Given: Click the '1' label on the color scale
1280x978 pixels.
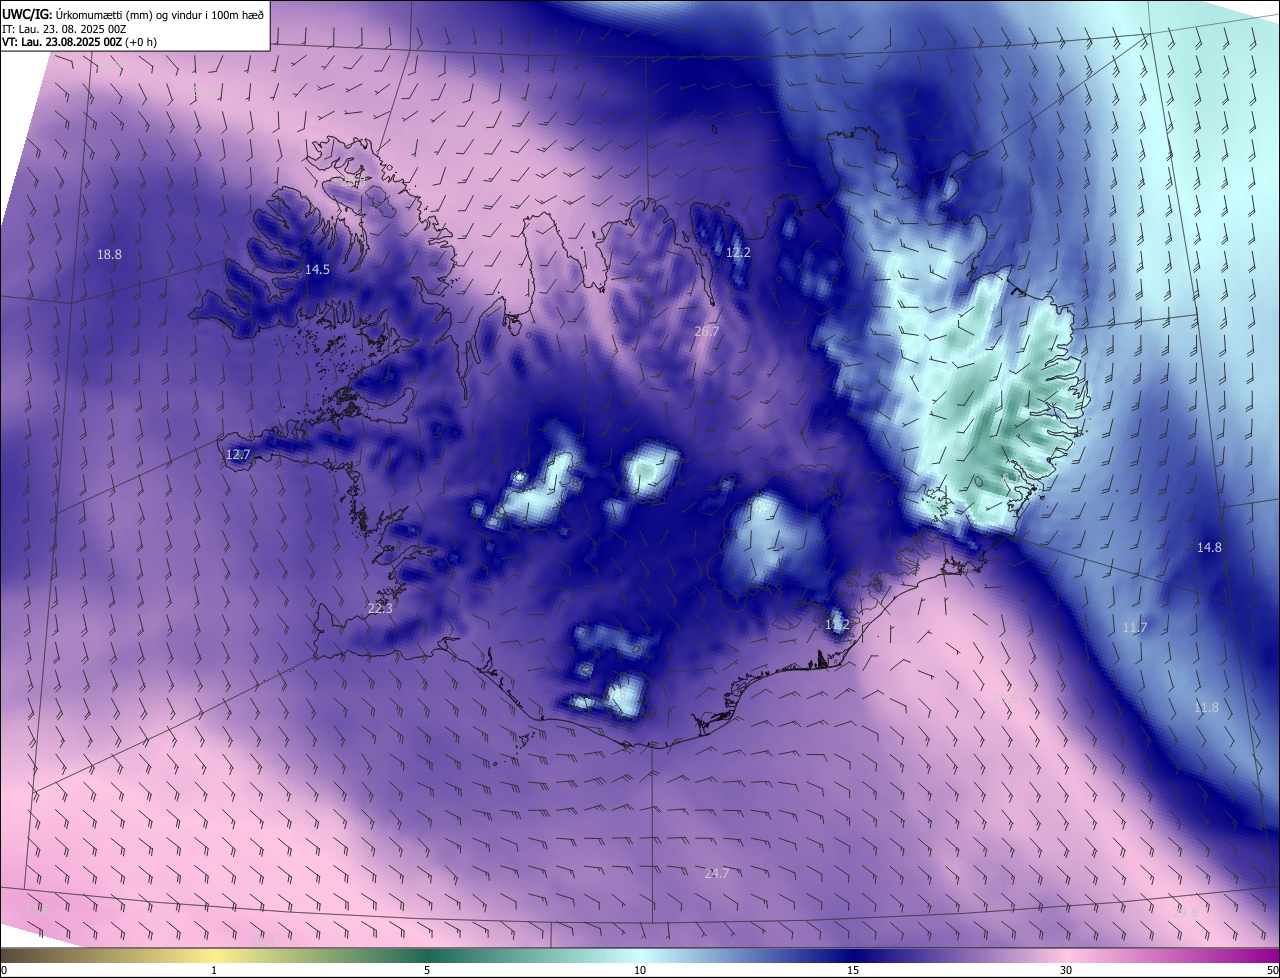Looking at the screenshot, I should tap(214, 970).
